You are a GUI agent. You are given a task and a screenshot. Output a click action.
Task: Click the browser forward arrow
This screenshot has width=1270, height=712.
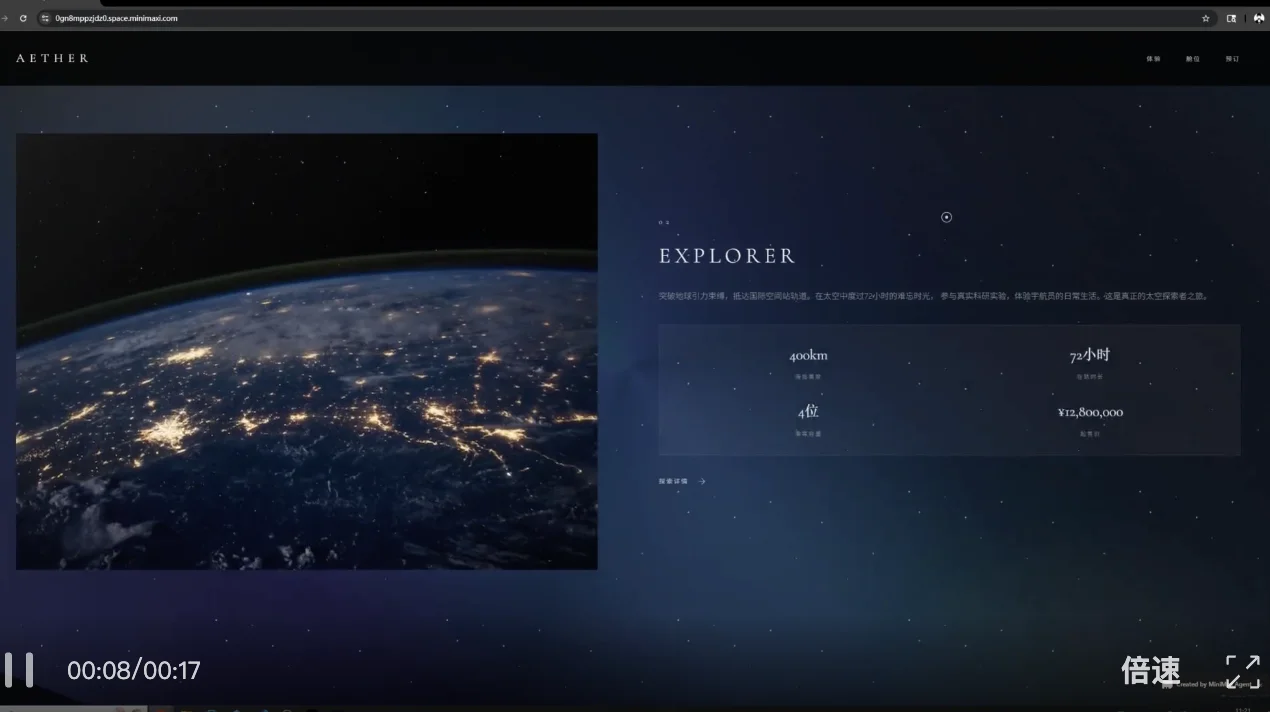(5, 18)
